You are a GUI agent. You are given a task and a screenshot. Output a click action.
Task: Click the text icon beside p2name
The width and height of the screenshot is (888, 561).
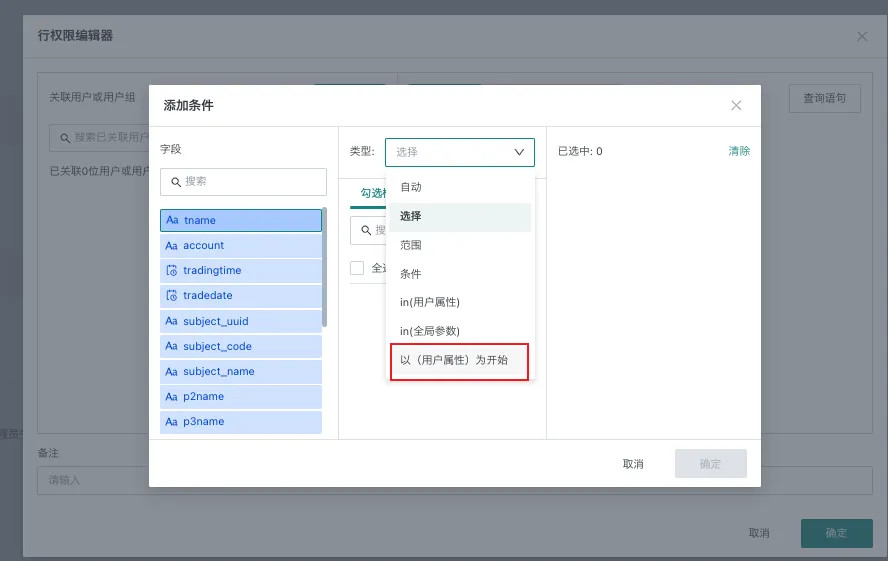(x=171, y=396)
